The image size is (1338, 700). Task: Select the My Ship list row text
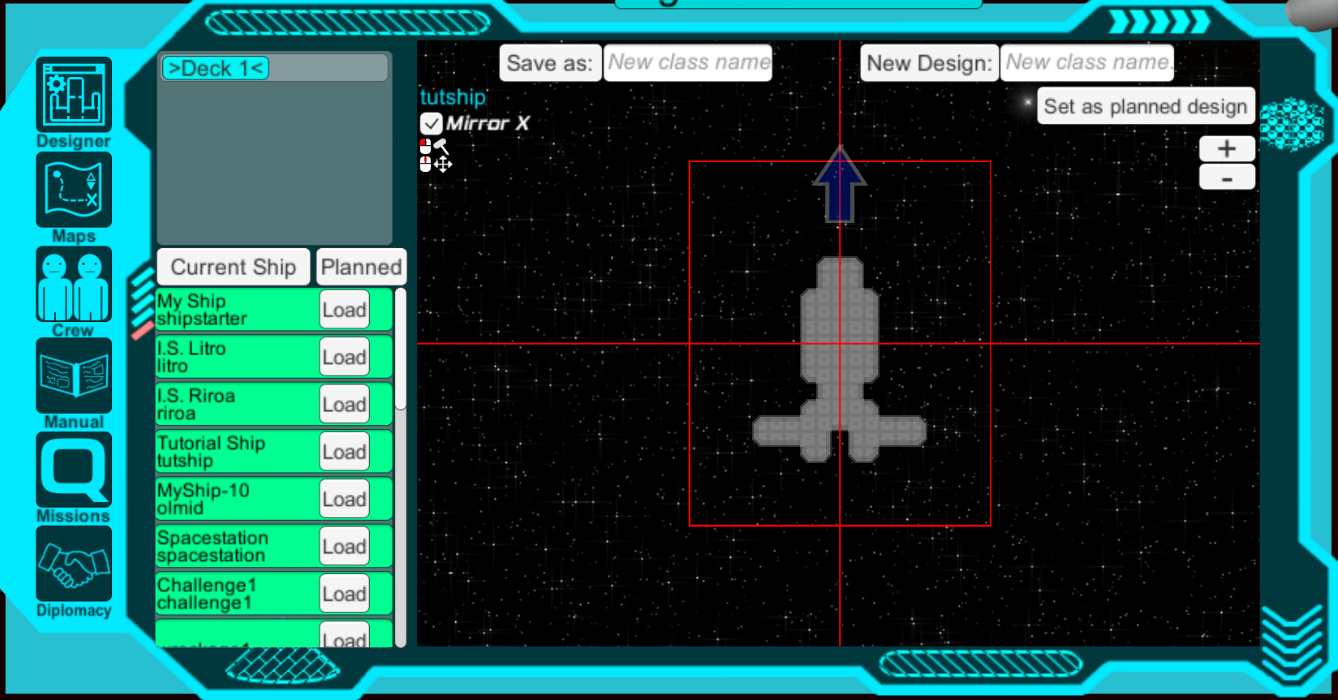click(201, 310)
